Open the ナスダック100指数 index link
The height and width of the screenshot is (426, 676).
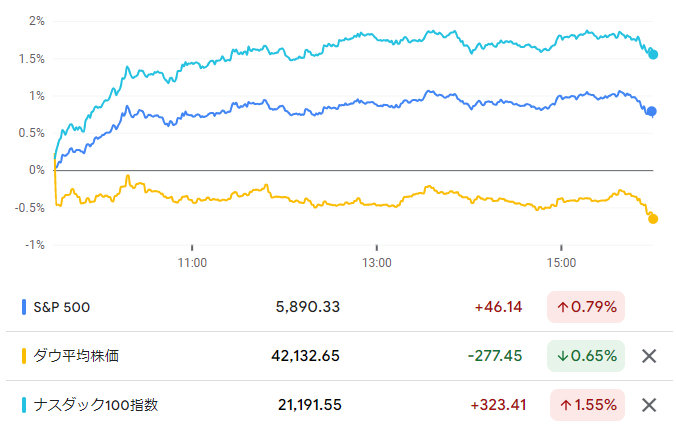96,405
